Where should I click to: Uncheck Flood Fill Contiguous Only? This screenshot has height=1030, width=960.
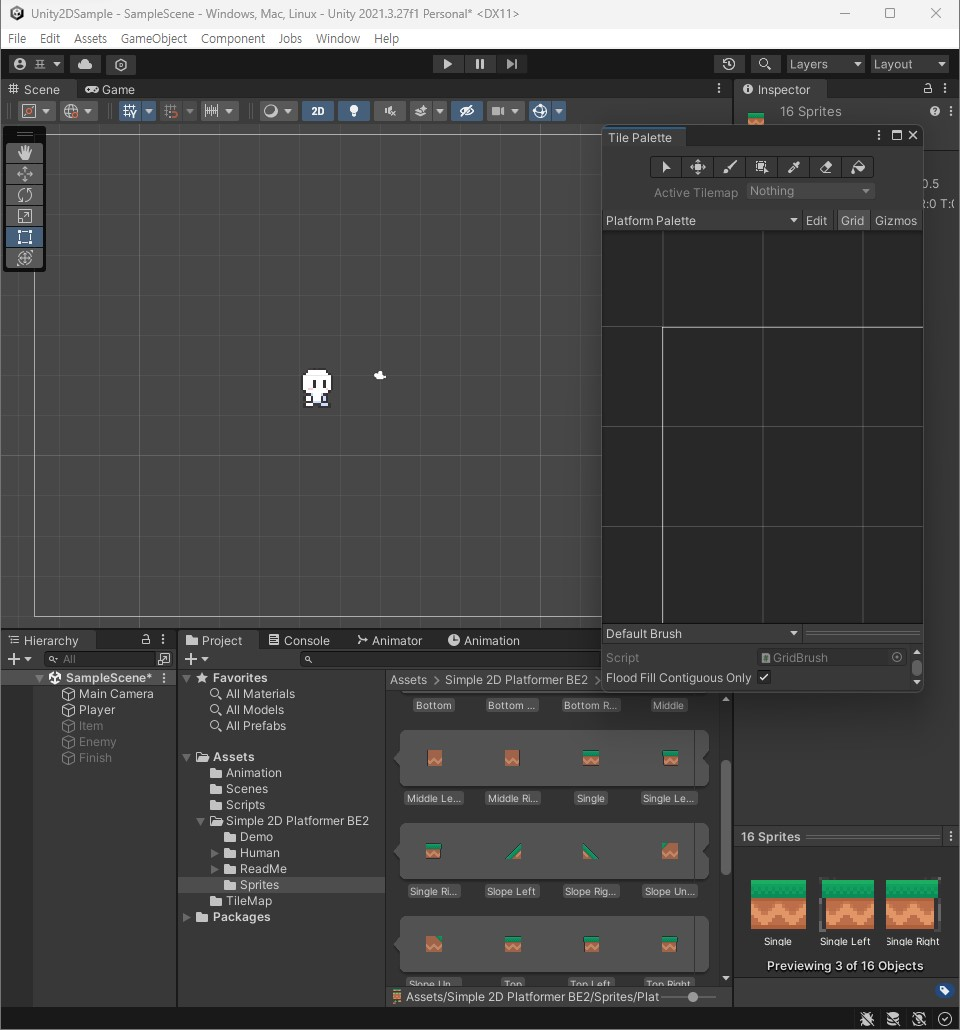pos(764,677)
